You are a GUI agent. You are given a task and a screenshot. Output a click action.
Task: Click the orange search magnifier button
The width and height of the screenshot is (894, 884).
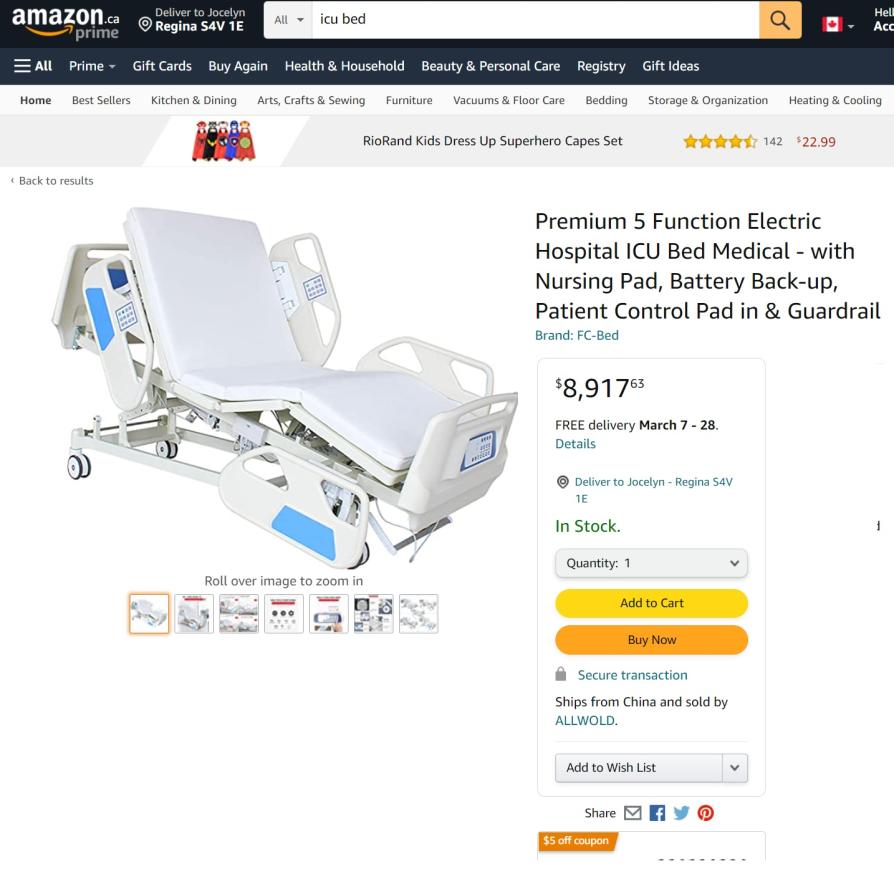click(779, 20)
